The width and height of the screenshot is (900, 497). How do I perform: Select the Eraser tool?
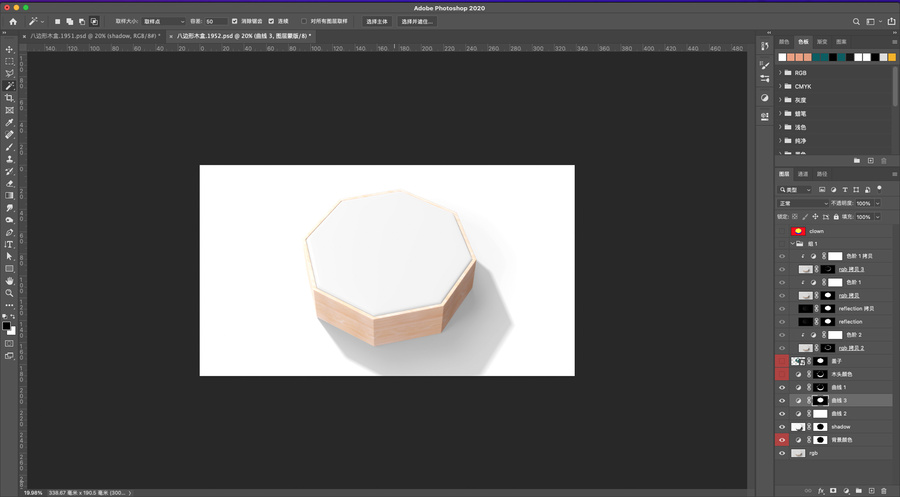pyautogui.click(x=9, y=184)
